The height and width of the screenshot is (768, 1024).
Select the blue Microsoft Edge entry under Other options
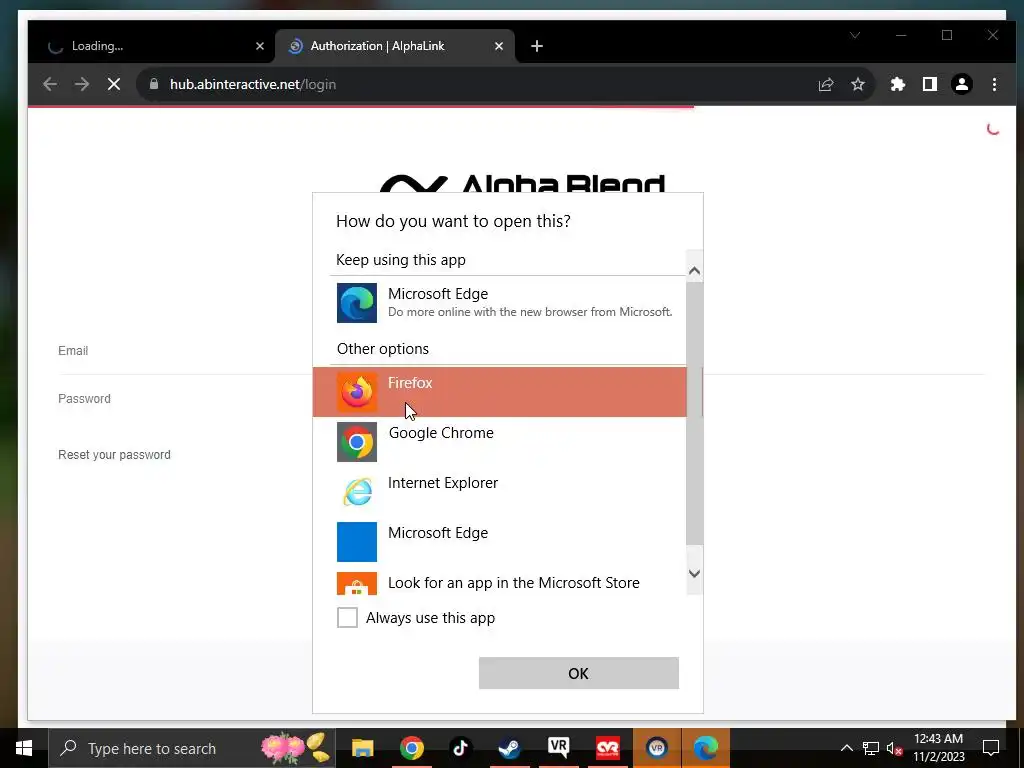pyautogui.click(x=500, y=541)
